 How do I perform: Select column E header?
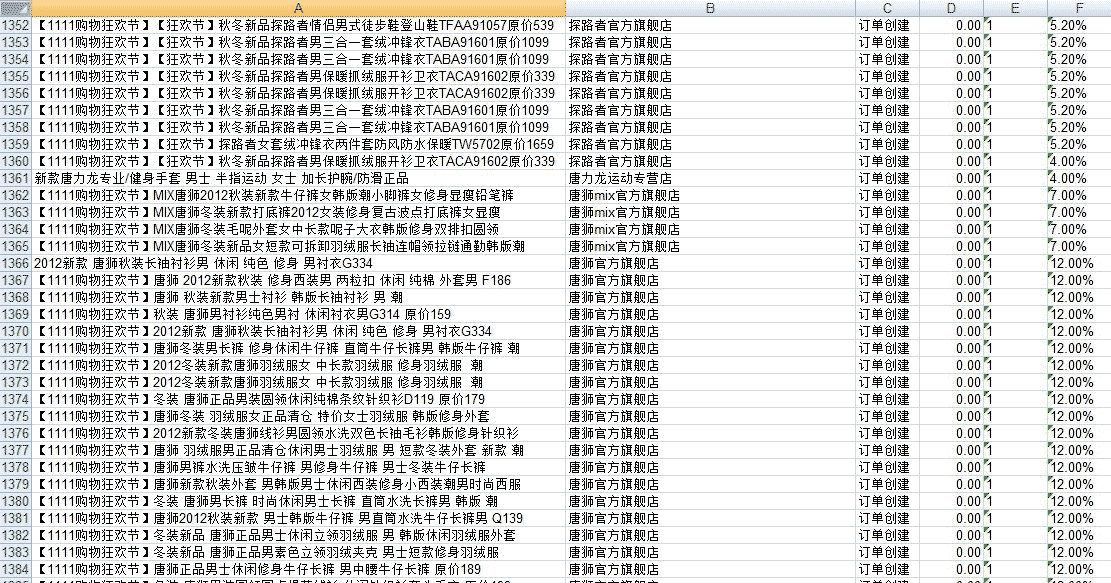(1015, 8)
